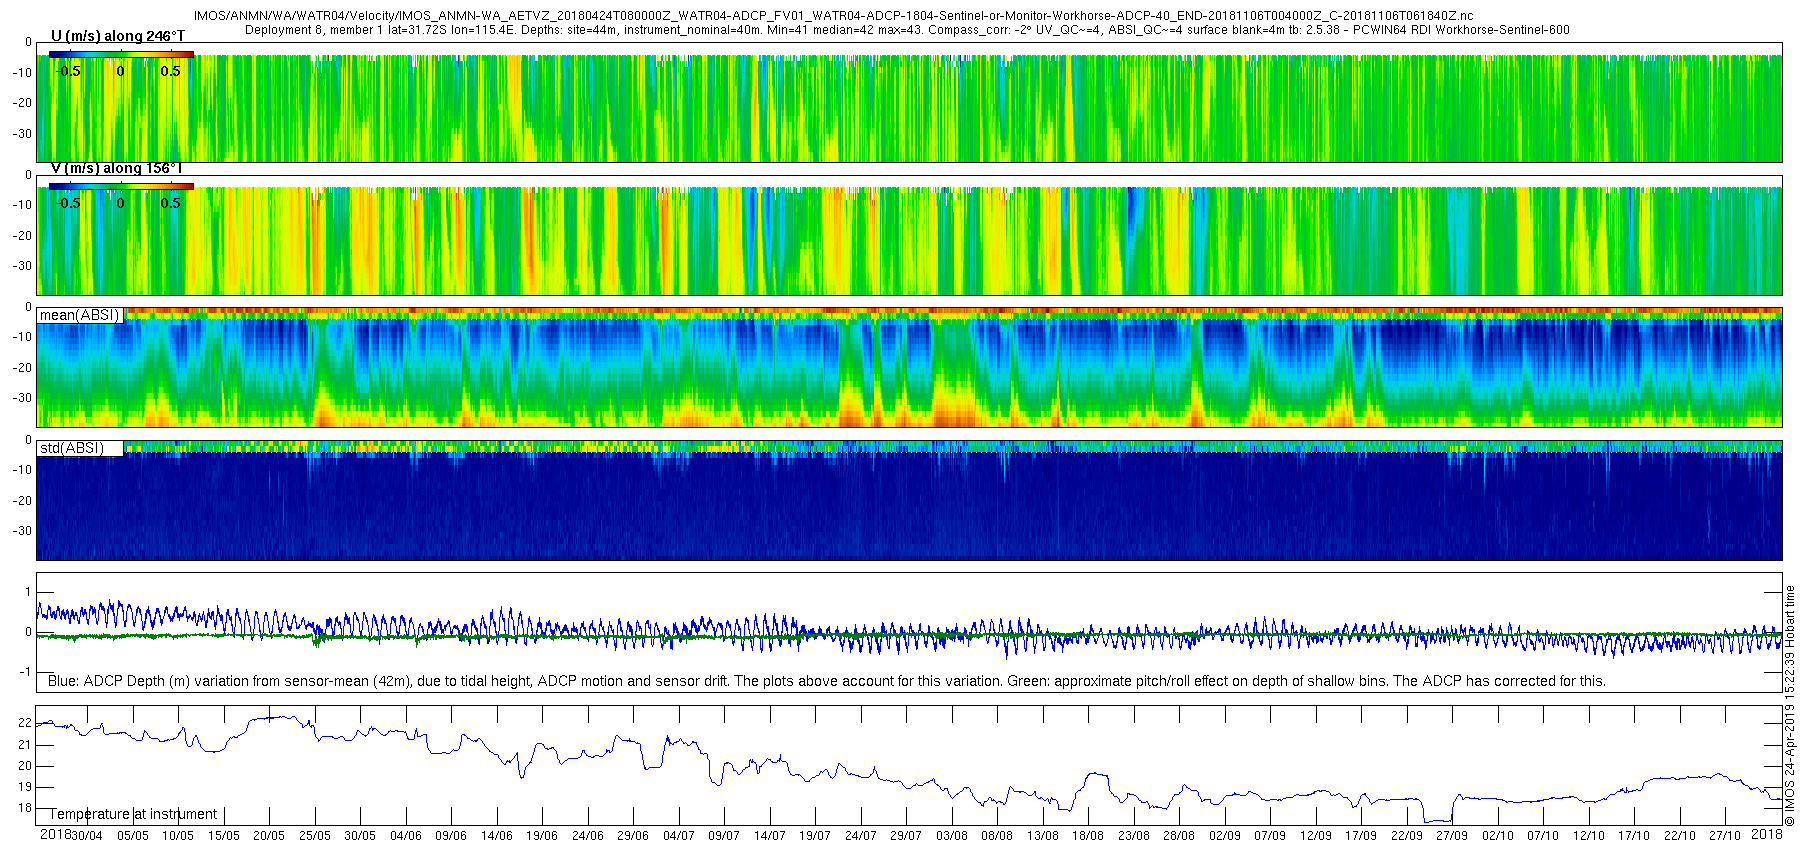This screenshot has height=850, width=1800.
Task: Click the '19' tick on temperature axis
Action: pos(26,787)
